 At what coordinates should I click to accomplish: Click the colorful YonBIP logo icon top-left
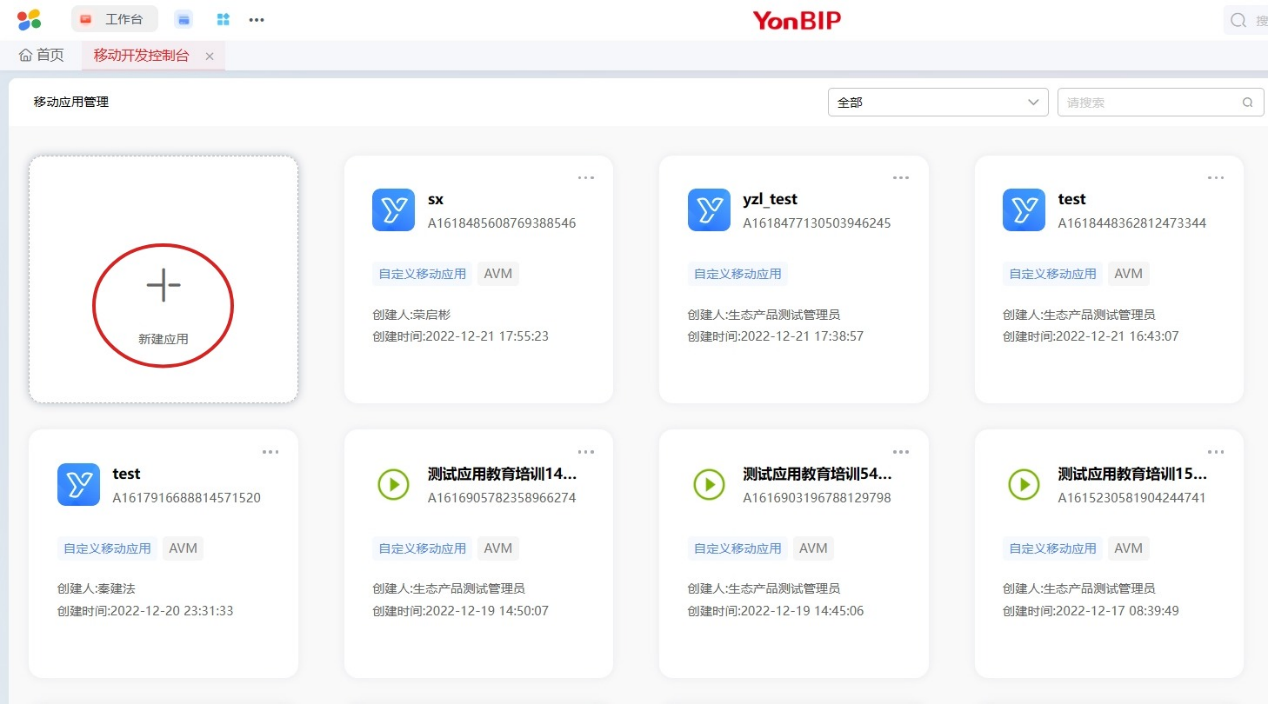pos(27,19)
